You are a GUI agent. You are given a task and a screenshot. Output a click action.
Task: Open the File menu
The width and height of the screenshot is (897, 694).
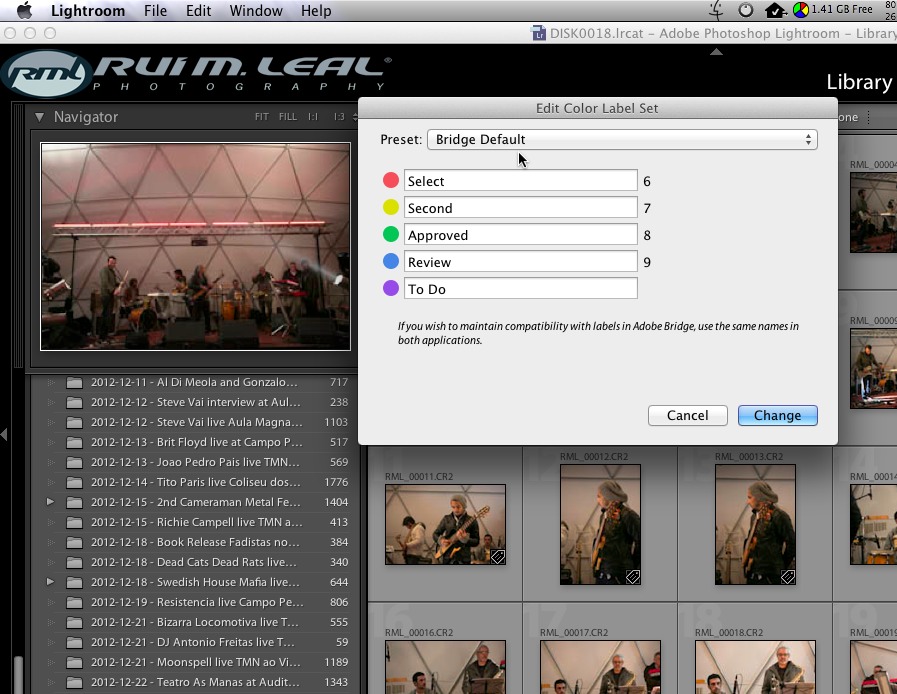coord(155,10)
